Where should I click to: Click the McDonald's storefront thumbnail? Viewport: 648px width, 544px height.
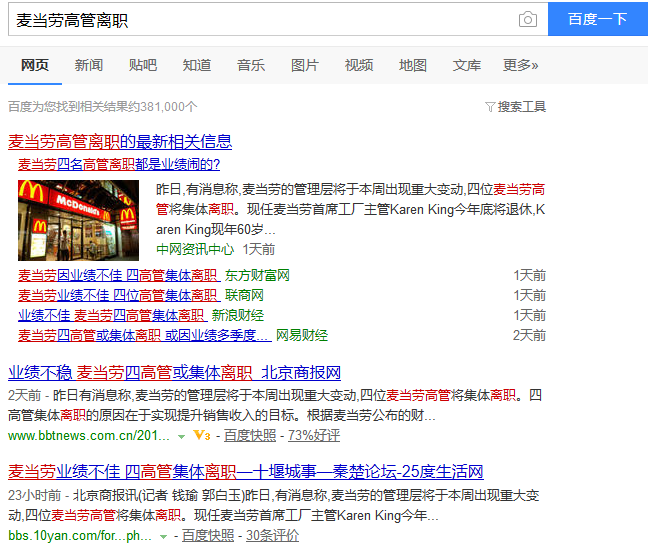click(79, 220)
